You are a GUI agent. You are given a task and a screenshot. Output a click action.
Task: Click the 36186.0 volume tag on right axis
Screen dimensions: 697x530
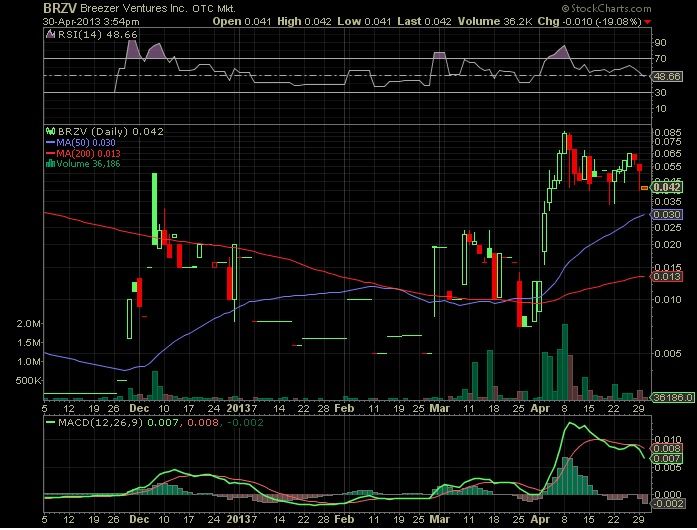pos(673,397)
